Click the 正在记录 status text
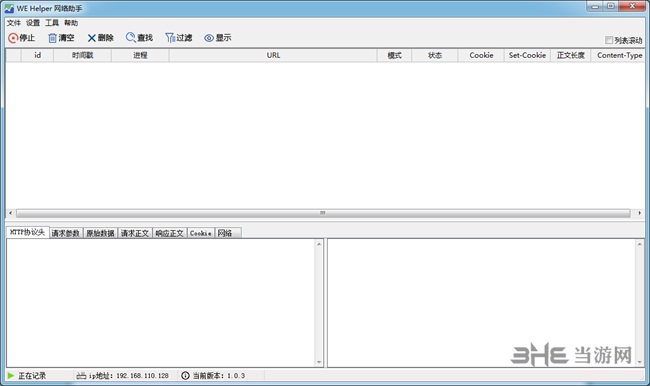The height and width of the screenshot is (386, 650). [x=32, y=376]
